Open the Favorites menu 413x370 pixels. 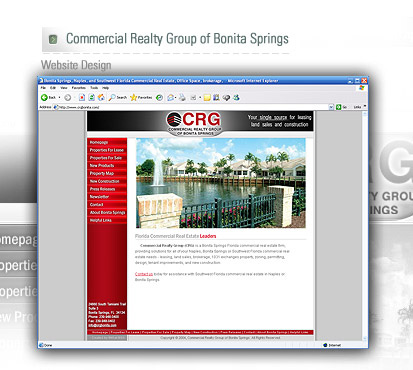(x=79, y=88)
